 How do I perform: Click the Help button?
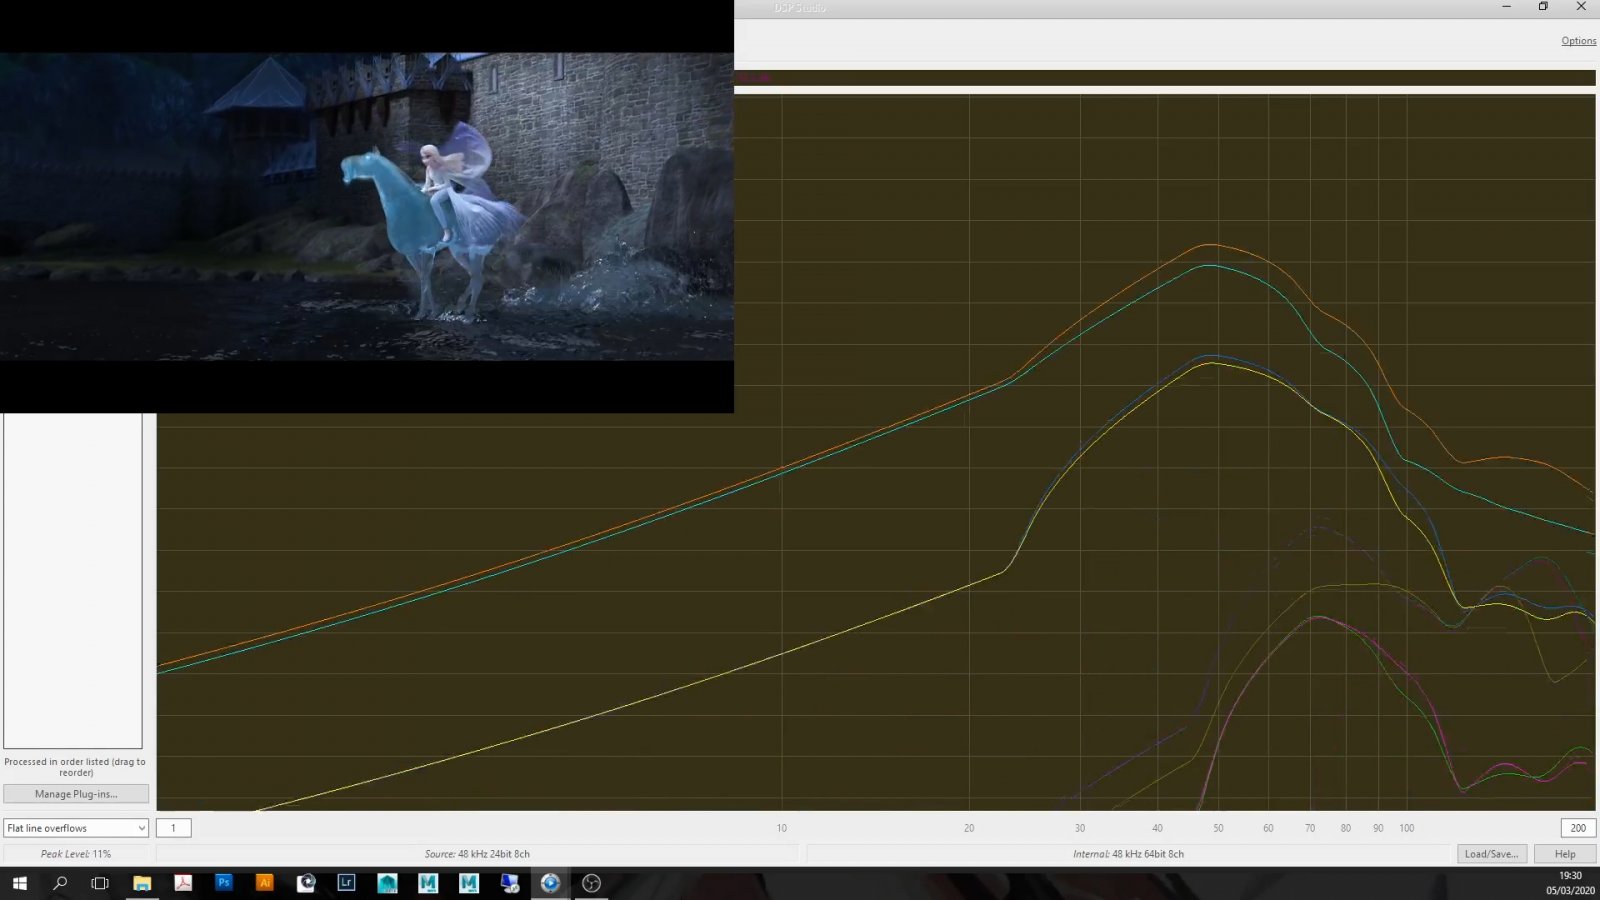pyautogui.click(x=1565, y=854)
